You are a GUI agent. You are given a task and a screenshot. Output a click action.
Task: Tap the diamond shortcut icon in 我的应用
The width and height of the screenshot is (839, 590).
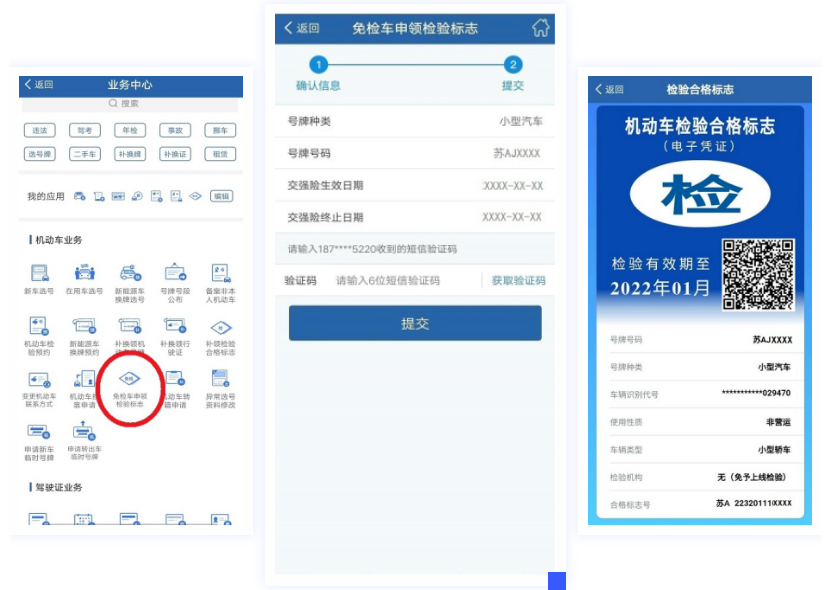pyautogui.click(x=195, y=196)
